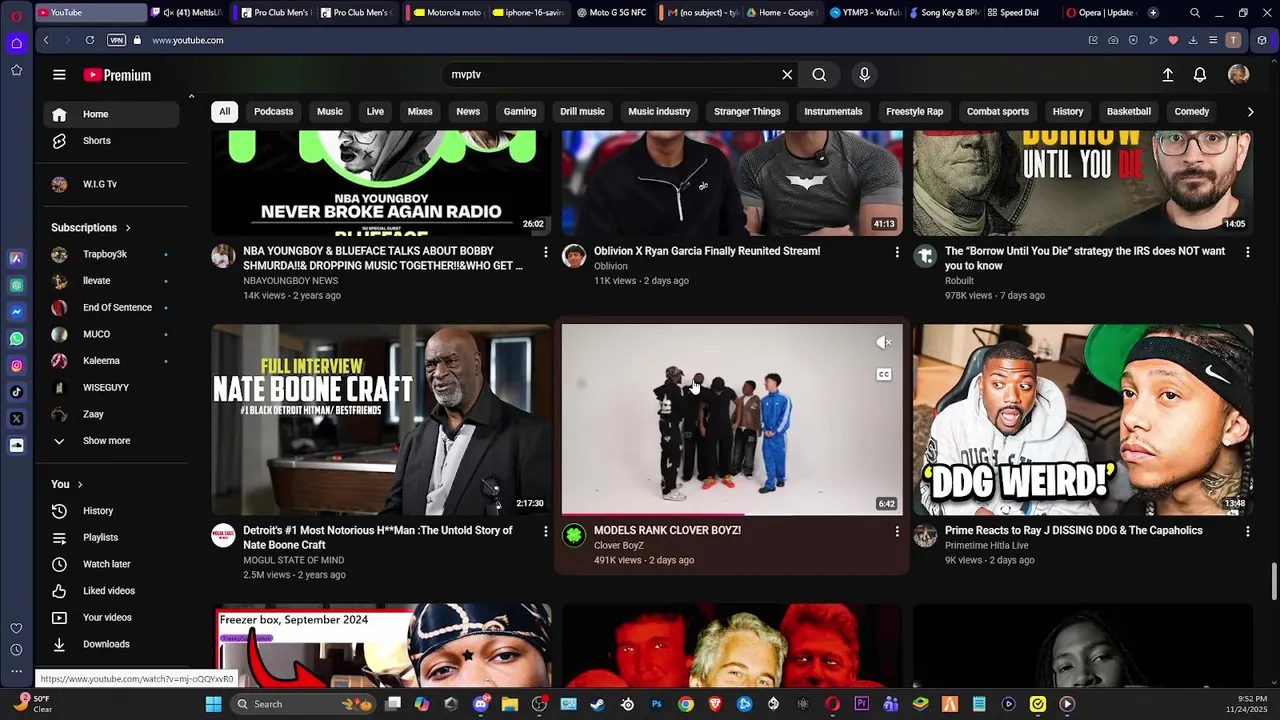Open the Kaleema subscription channel
Image resolution: width=1280 pixels, height=720 pixels.
pyautogui.click(x=111, y=361)
